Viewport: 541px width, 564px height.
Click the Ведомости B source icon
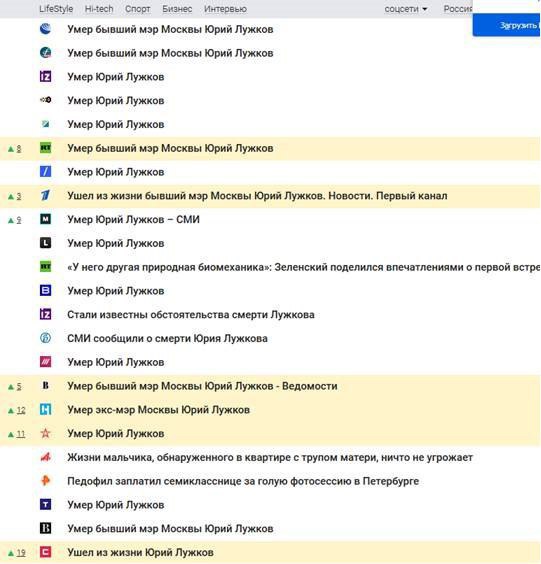click(x=45, y=386)
